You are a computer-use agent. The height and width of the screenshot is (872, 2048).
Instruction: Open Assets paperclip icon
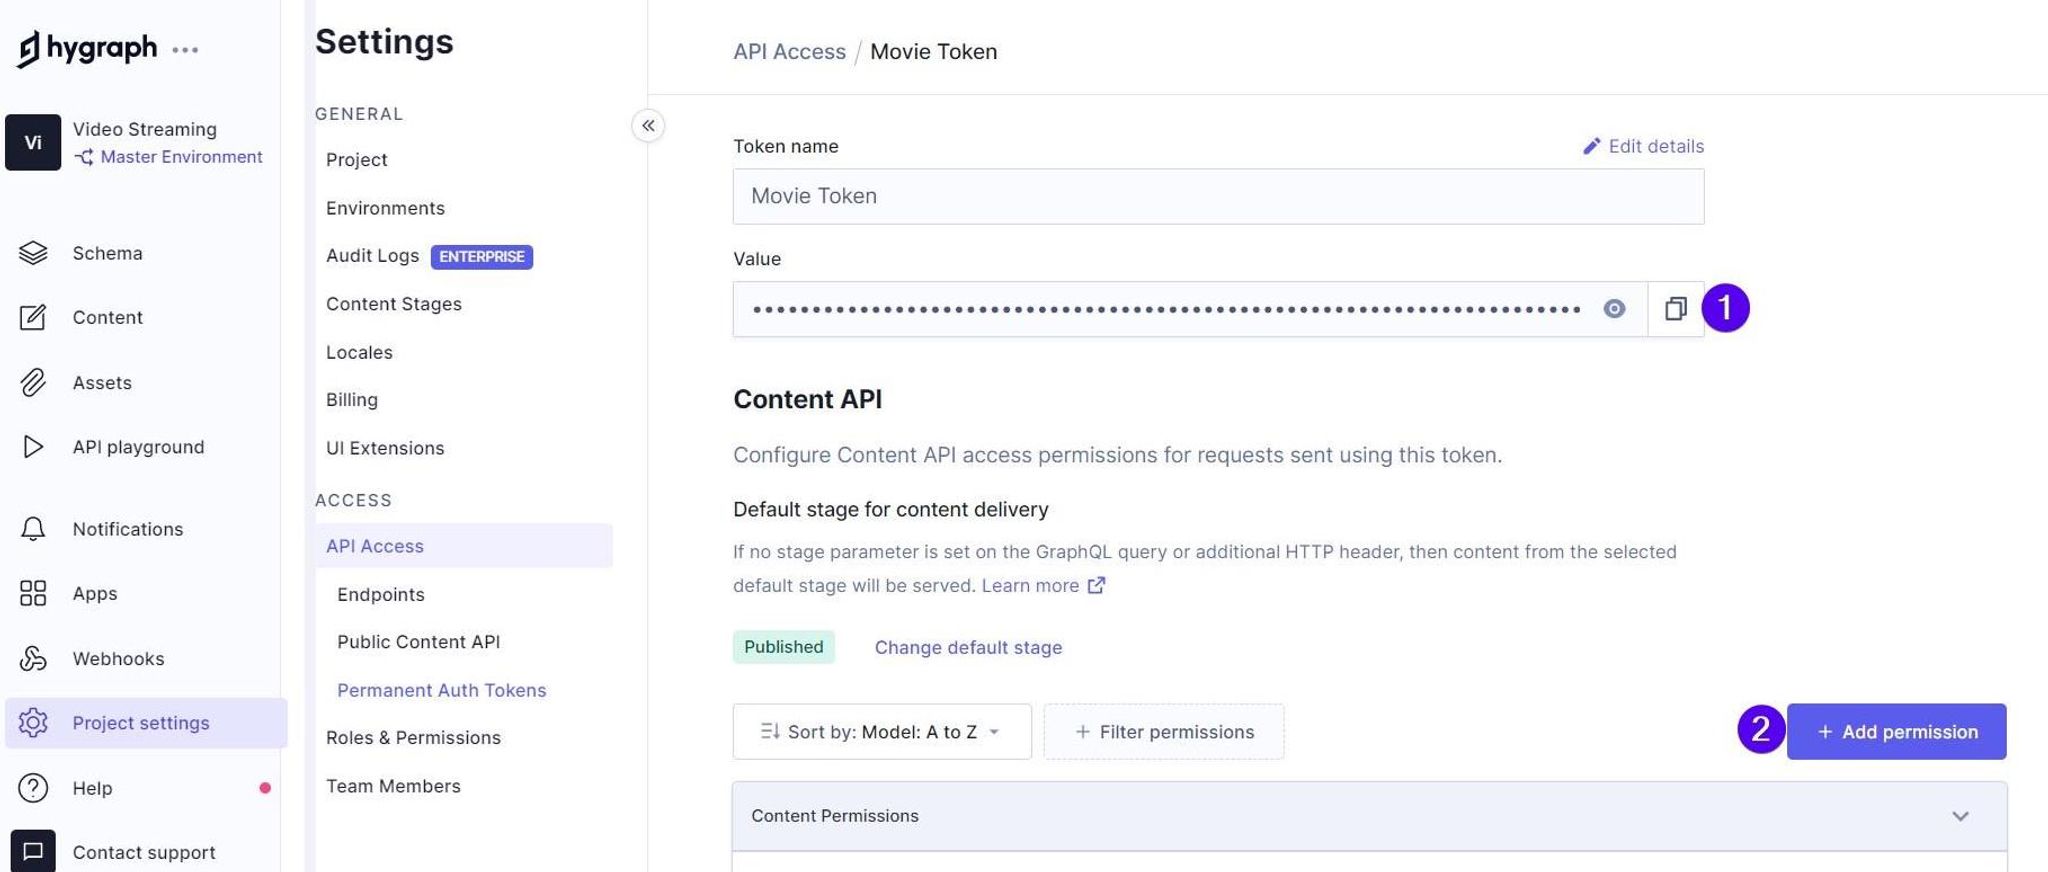tap(33, 382)
